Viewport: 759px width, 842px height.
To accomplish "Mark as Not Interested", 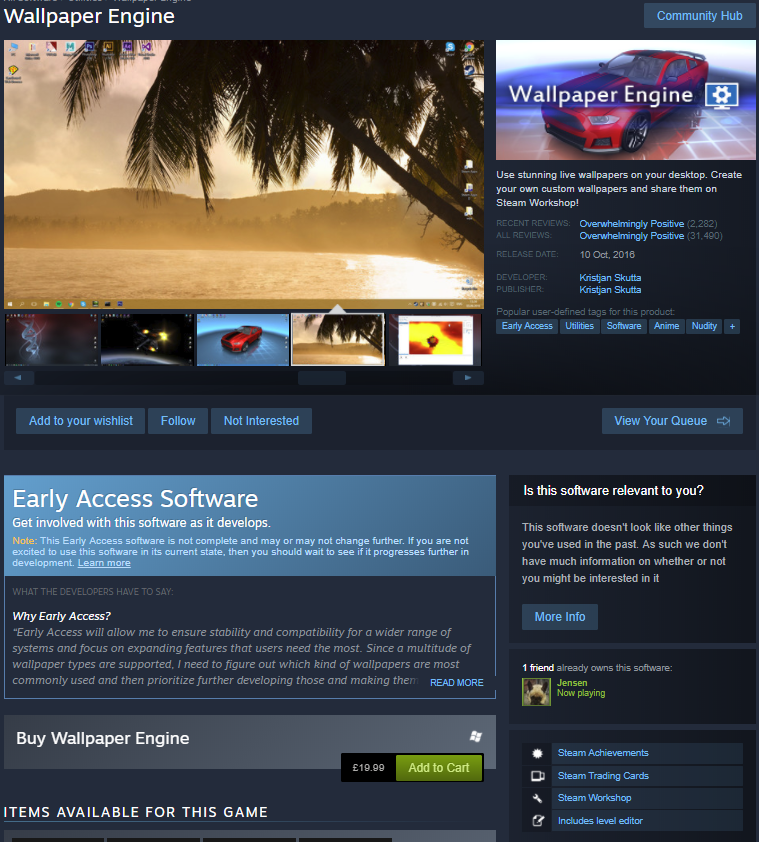I will [x=261, y=420].
